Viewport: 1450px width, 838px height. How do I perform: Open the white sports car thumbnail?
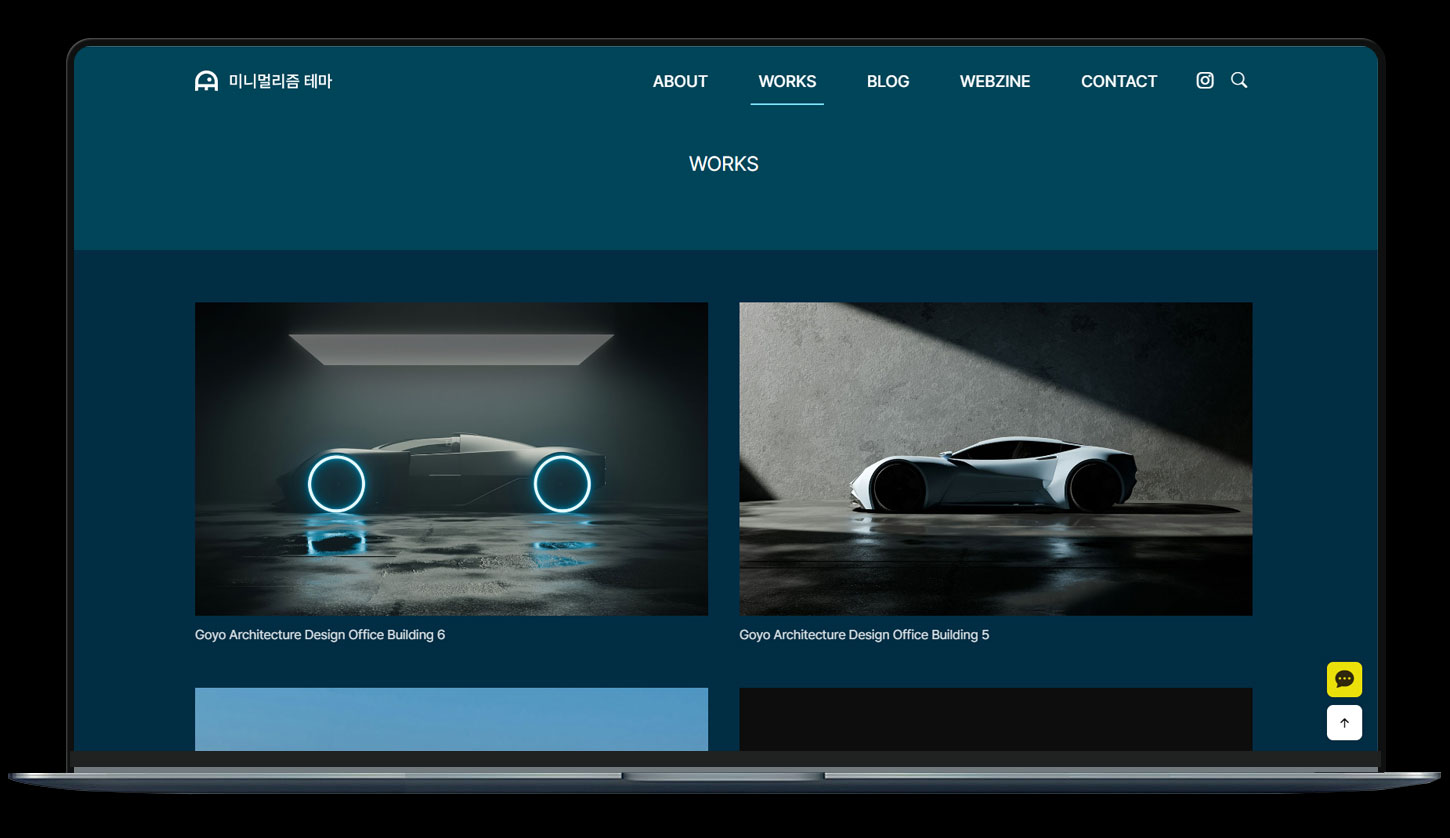pyautogui.click(x=995, y=459)
